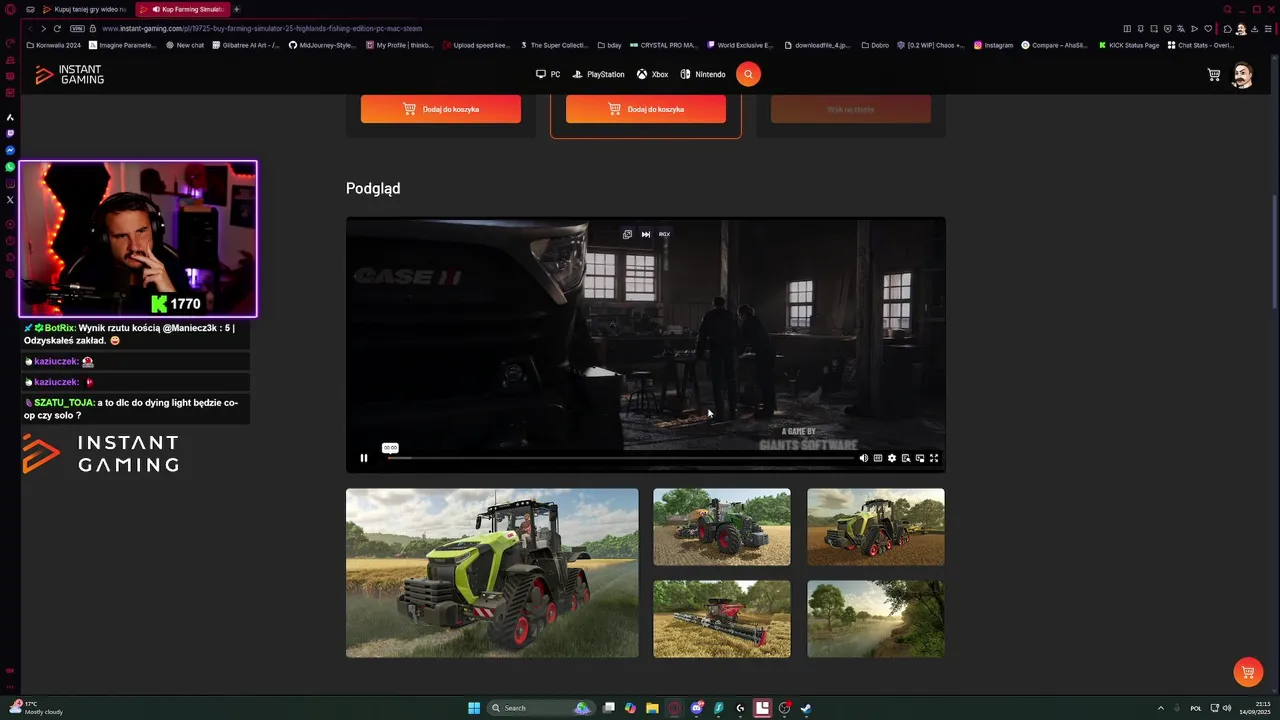The height and width of the screenshot is (720, 1280).
Task: Open Discord from the taskbar
Action: click(697, 708)
